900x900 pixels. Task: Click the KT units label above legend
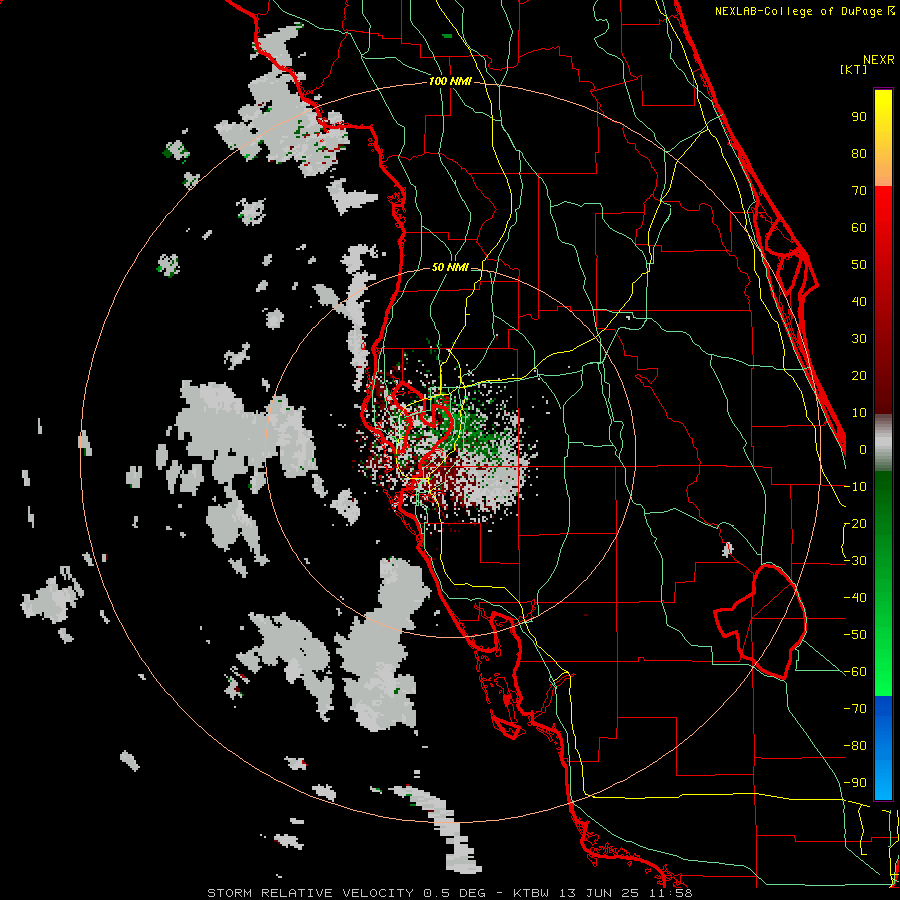pos(854,69)
